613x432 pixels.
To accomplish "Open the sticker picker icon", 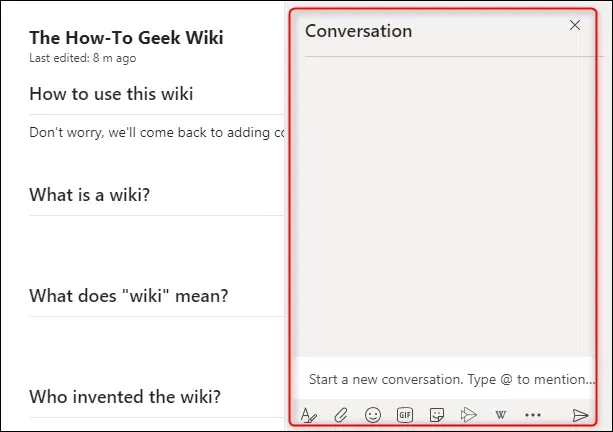I will [x=437, y=415].
